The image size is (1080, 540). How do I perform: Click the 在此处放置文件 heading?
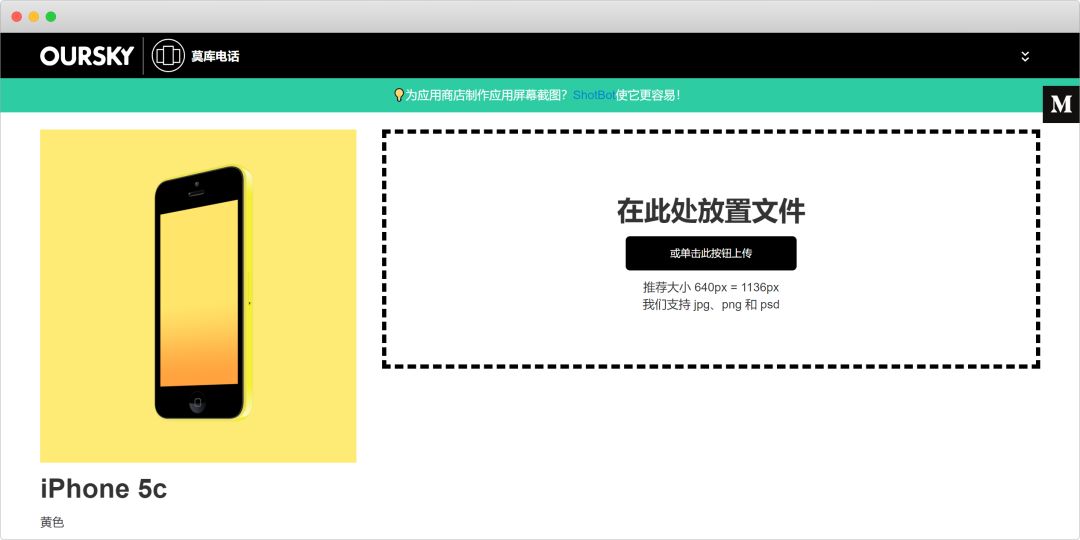coord(710,211)
